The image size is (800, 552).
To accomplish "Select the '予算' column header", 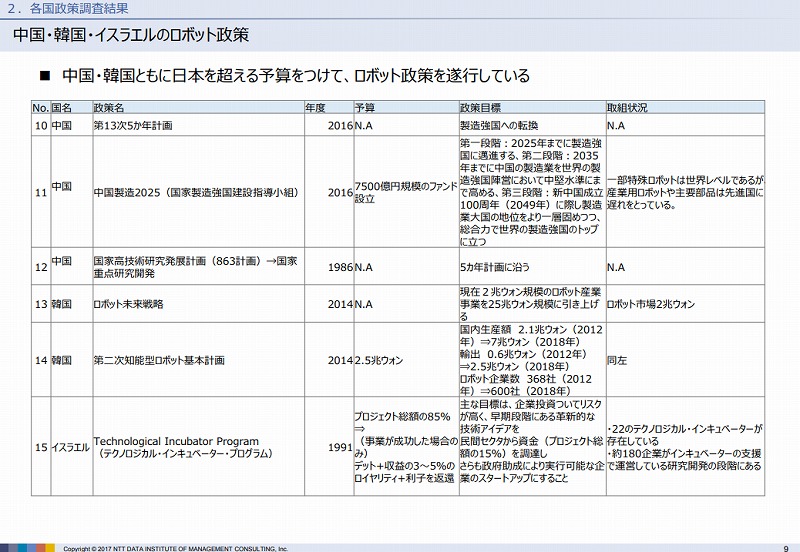I will pyautogui.click(x=365, y=106).
